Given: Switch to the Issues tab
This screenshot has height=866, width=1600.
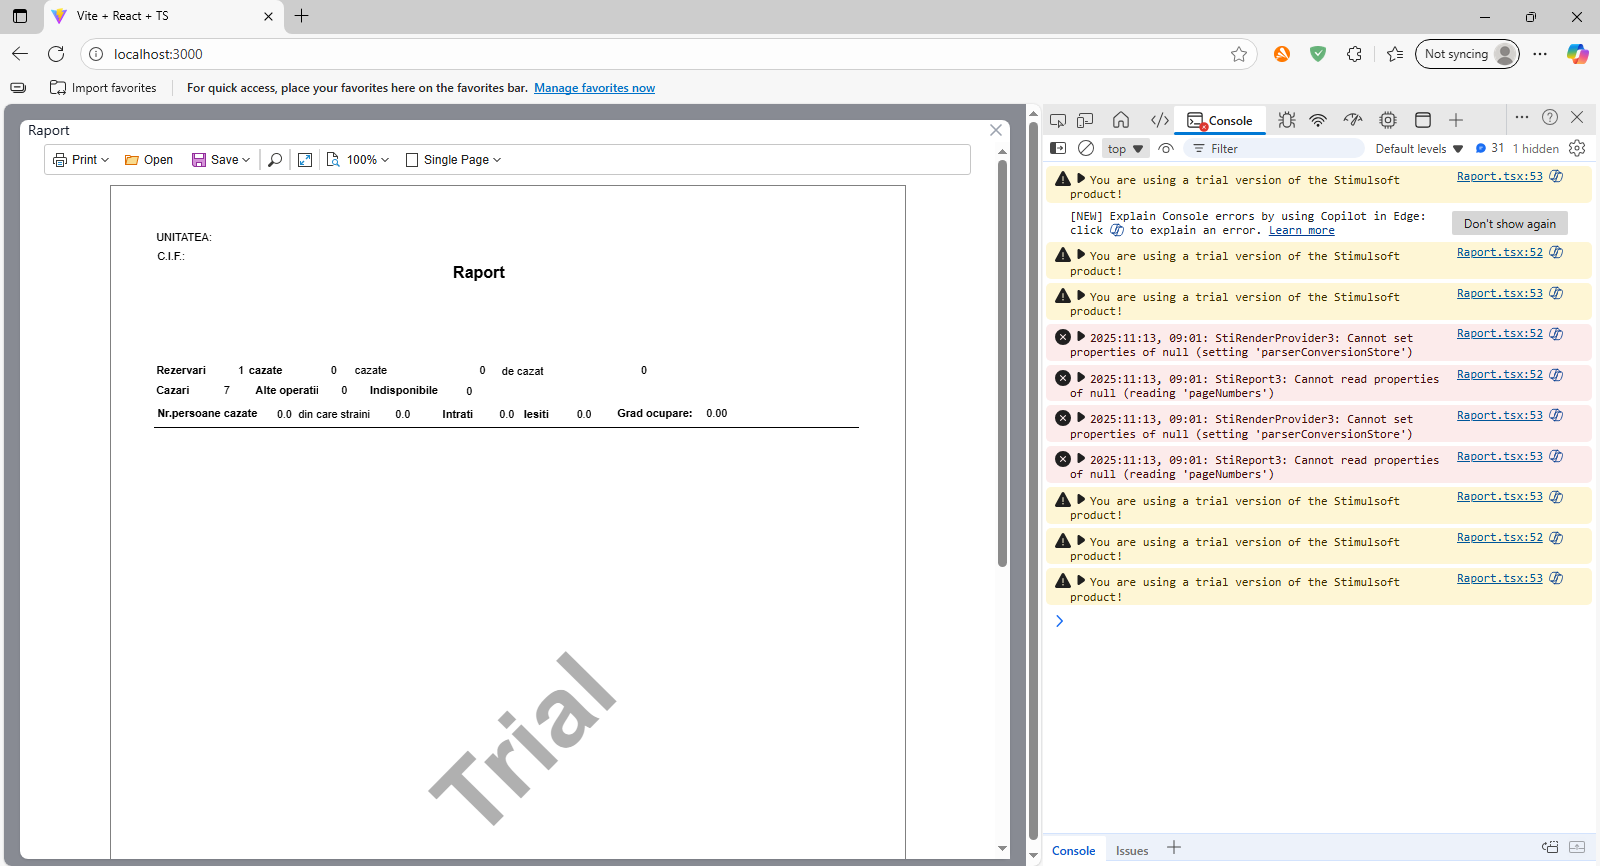Looking at the screenshot, I should click(1132, 850).
